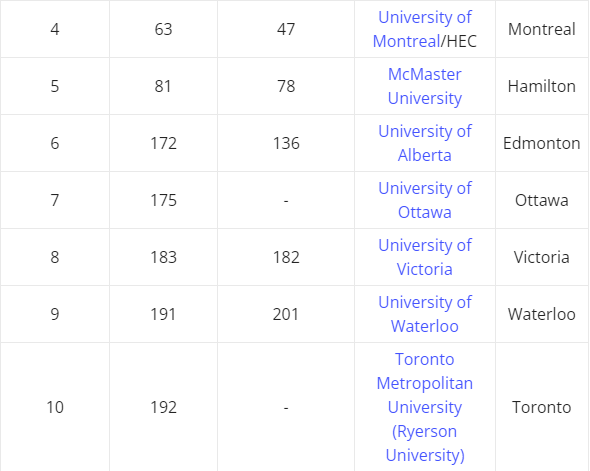
Task: Click the cell with value 81
Action: pos(163,86)
